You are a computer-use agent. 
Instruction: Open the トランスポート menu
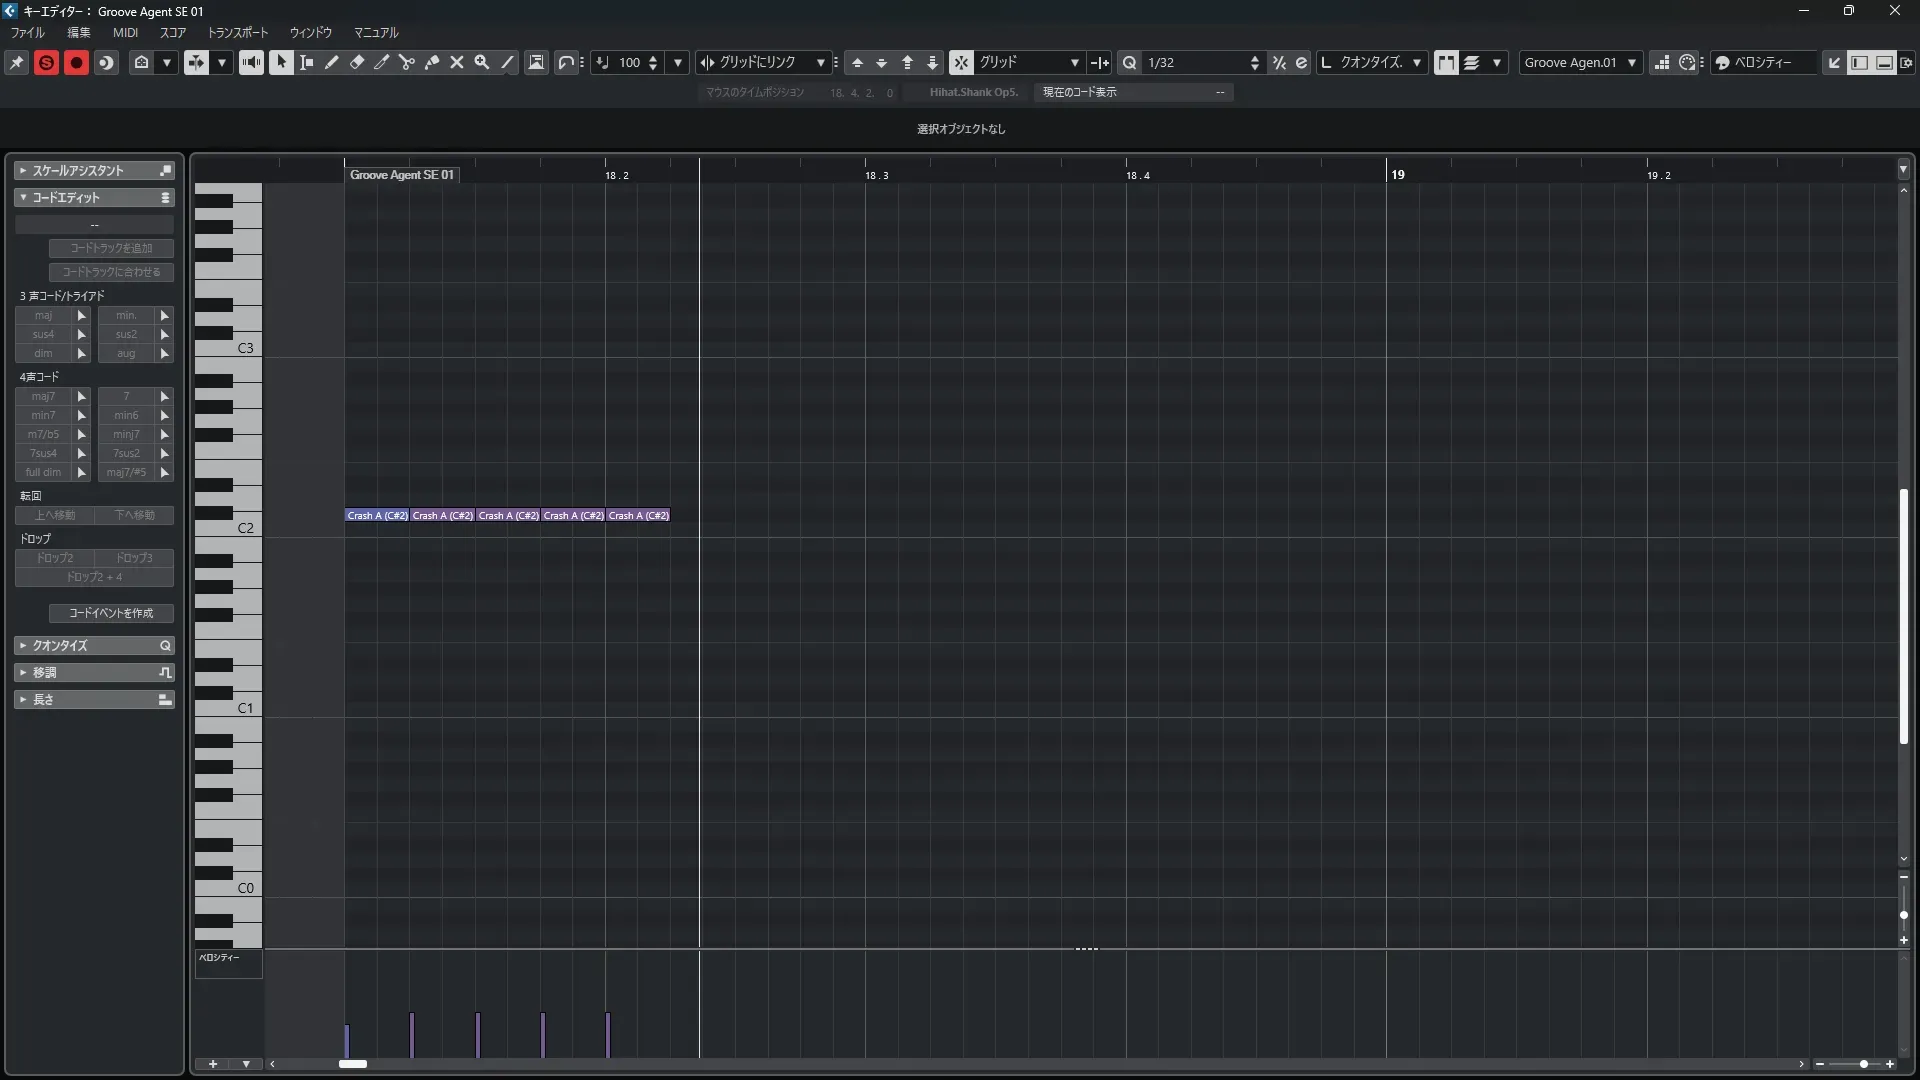238,33
